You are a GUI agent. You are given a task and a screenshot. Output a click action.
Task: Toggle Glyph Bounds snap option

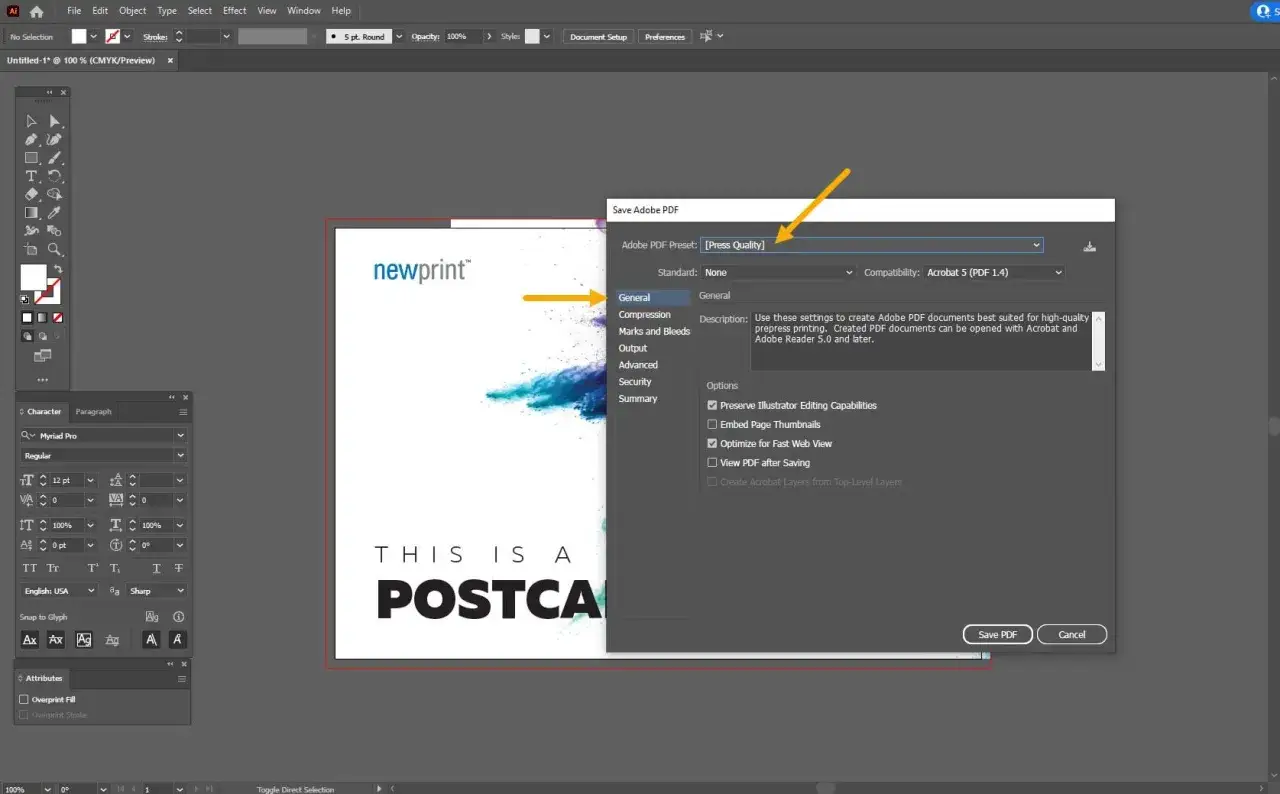coord(84,640)
